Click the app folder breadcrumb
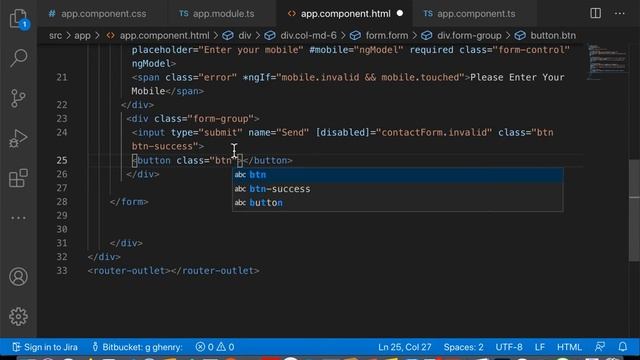The width and height of the screenshot is (640, 360). click(82, 36)
